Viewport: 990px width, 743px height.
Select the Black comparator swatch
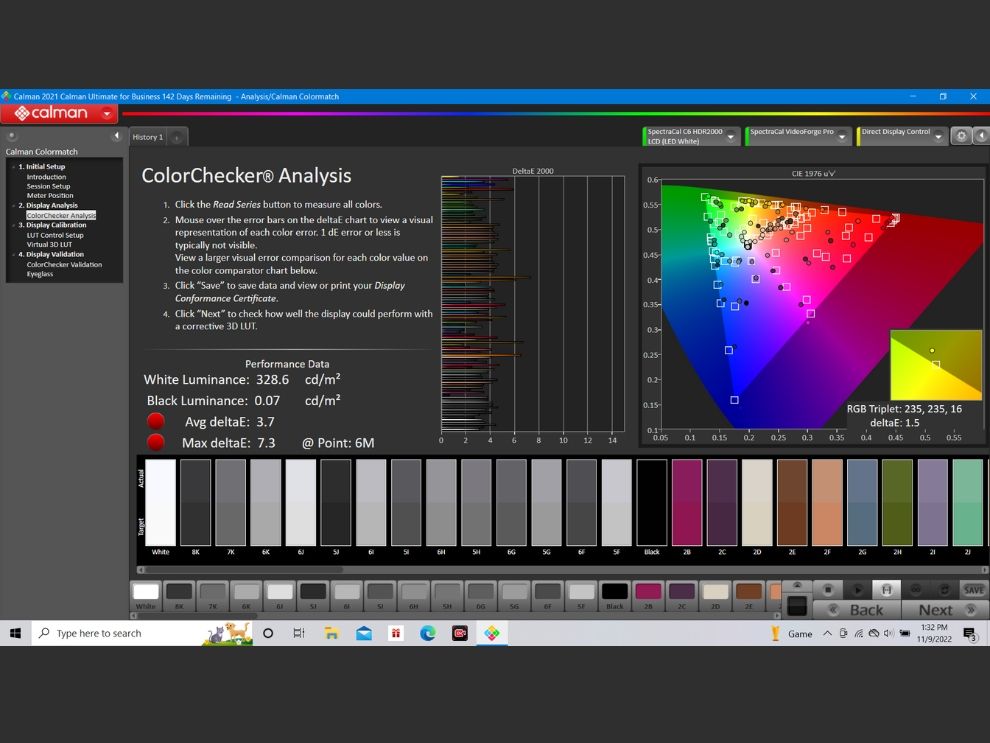click(652, 502)
